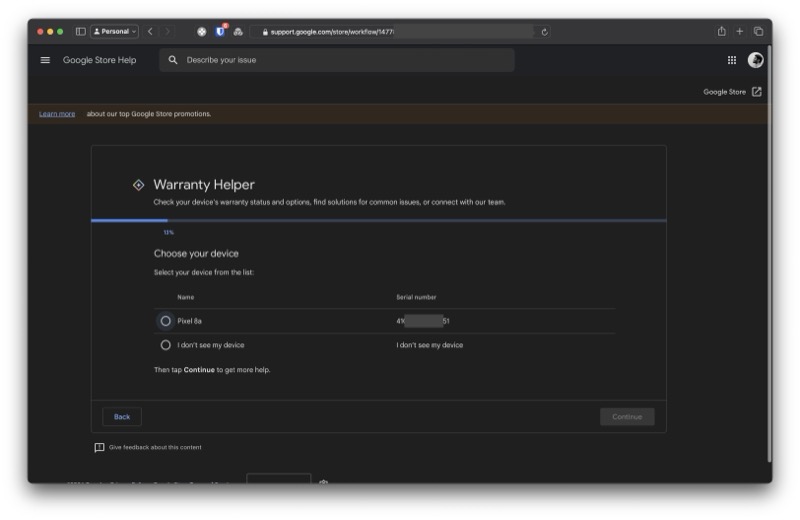Focus the Describe your issue search field

click(337, 60)
